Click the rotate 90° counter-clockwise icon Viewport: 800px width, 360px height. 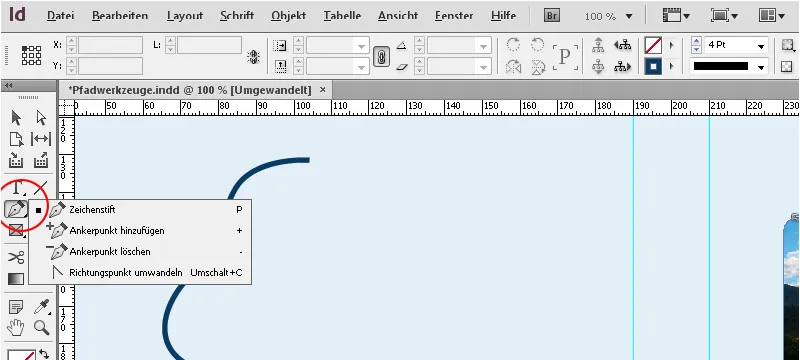pos(537,44)
